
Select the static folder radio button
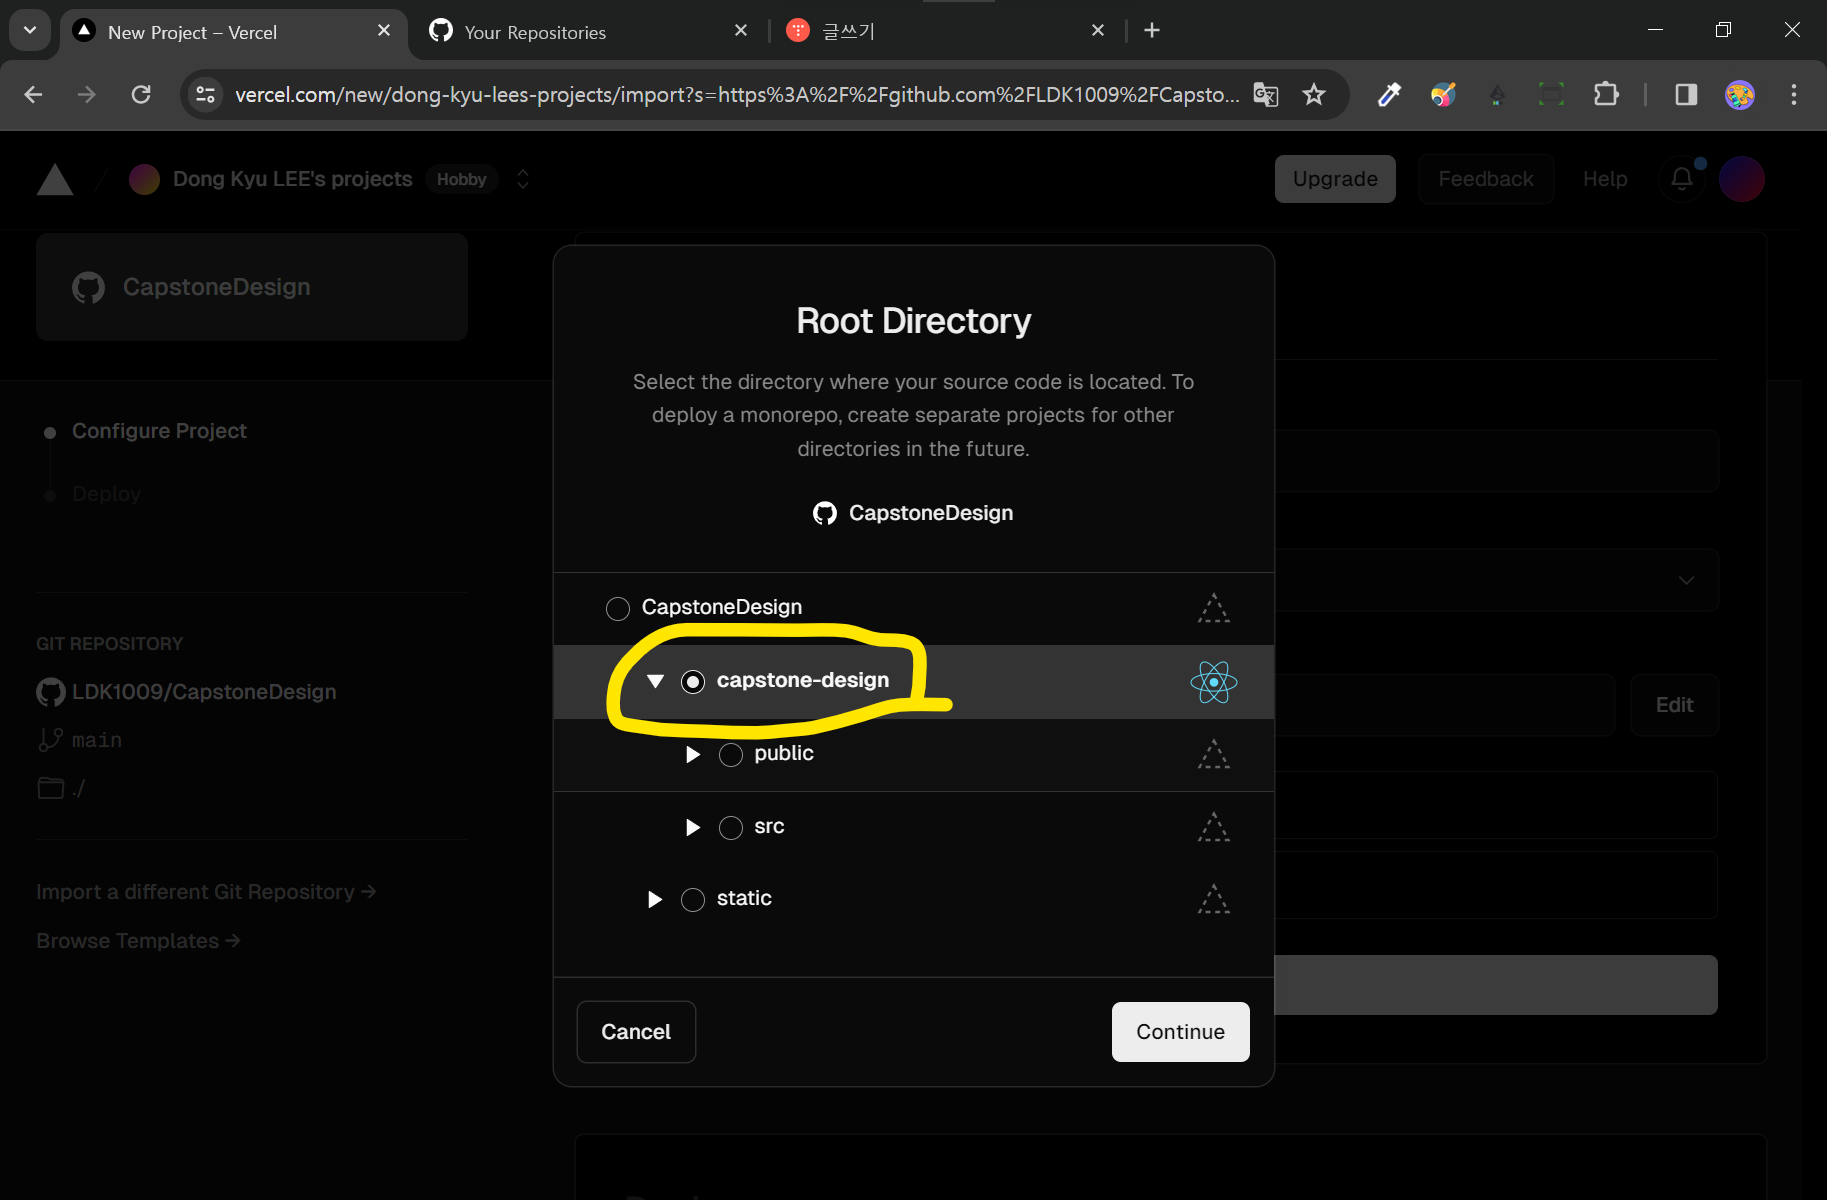(693, 899)
